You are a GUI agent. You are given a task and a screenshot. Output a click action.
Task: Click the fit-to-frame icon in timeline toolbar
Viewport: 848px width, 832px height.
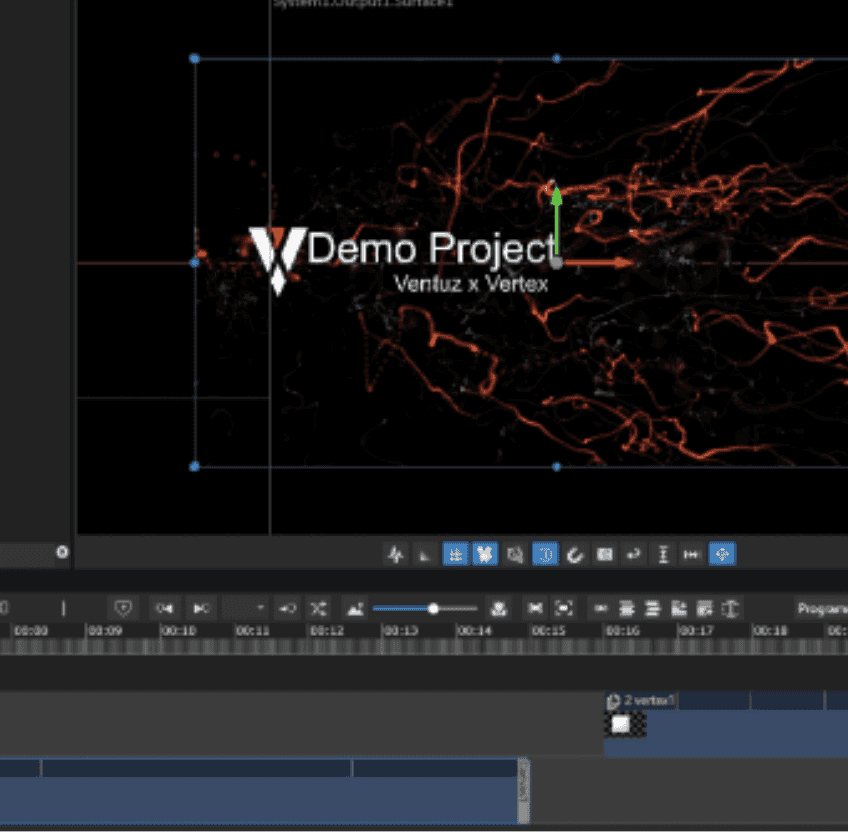click(x=564, y=608)
